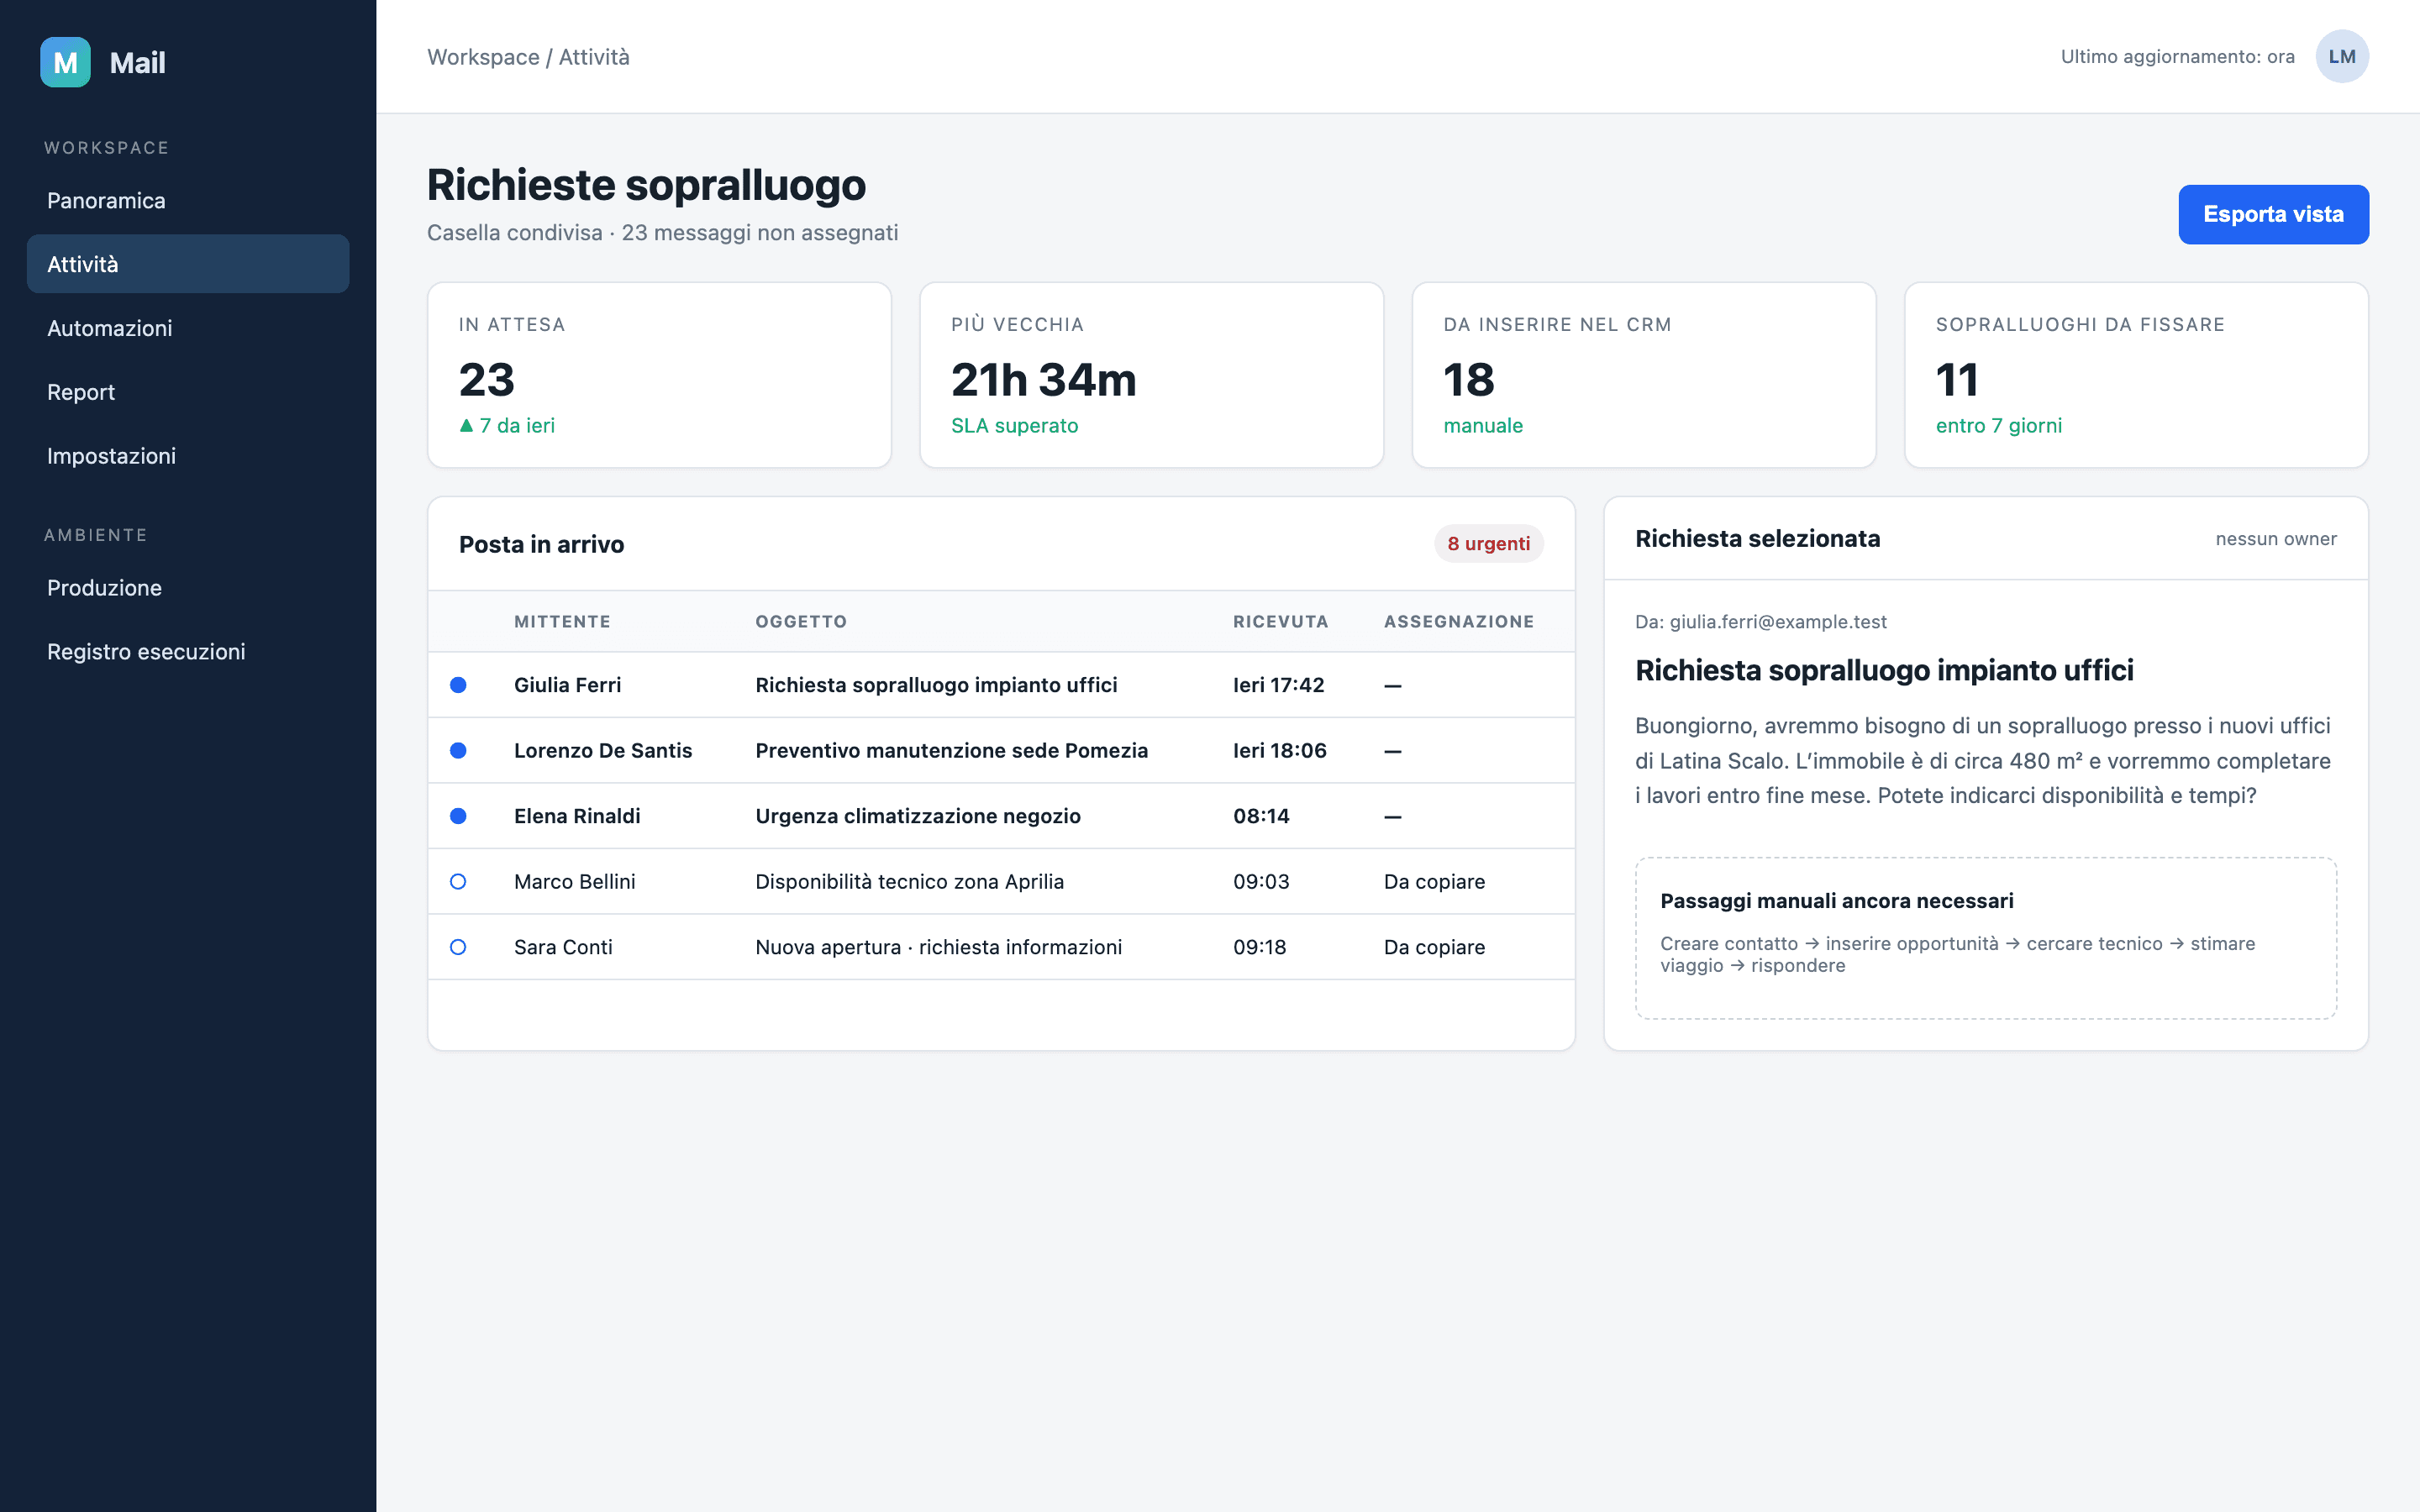
Task: Click the 'nessun owner' label
Action: pyautogui.click(x=2276, y=539)
